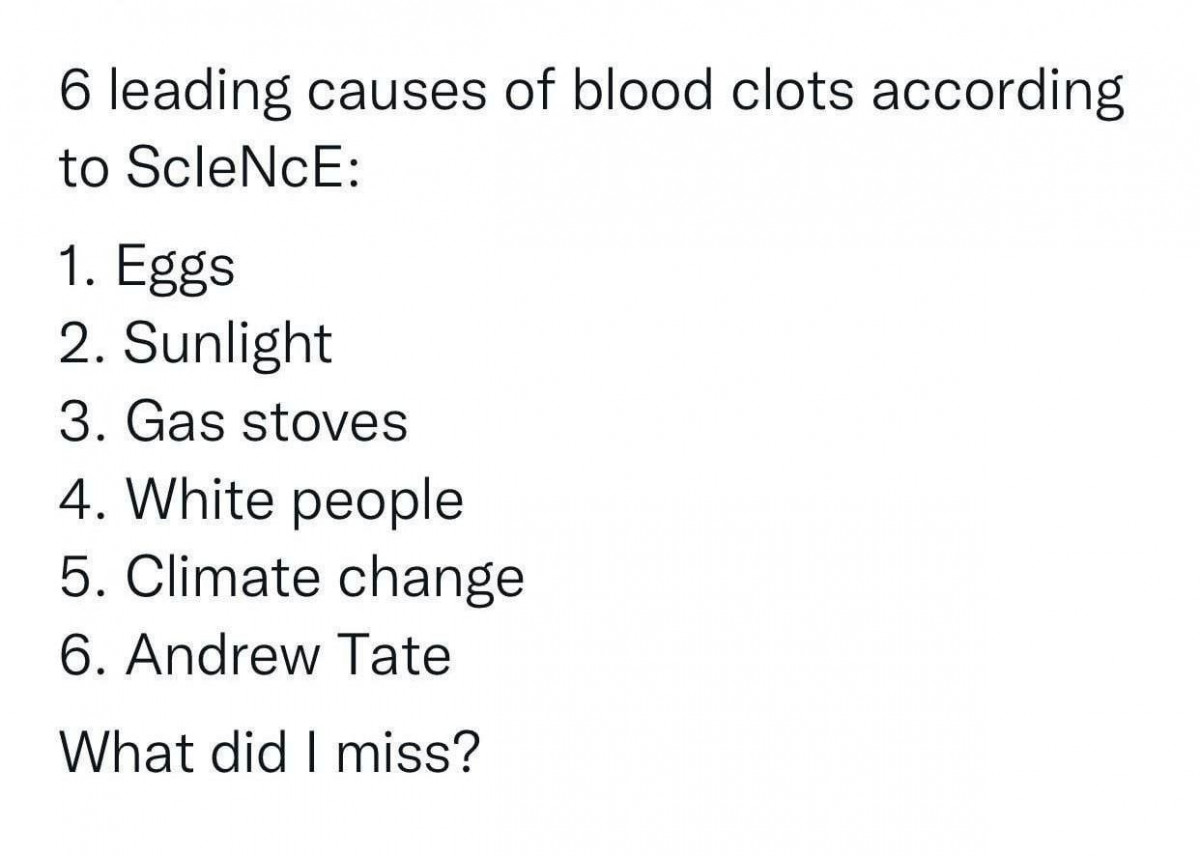Select list item 1, Eggs
This screenshot has width=1200, height=856.
(x=147, y=267)
